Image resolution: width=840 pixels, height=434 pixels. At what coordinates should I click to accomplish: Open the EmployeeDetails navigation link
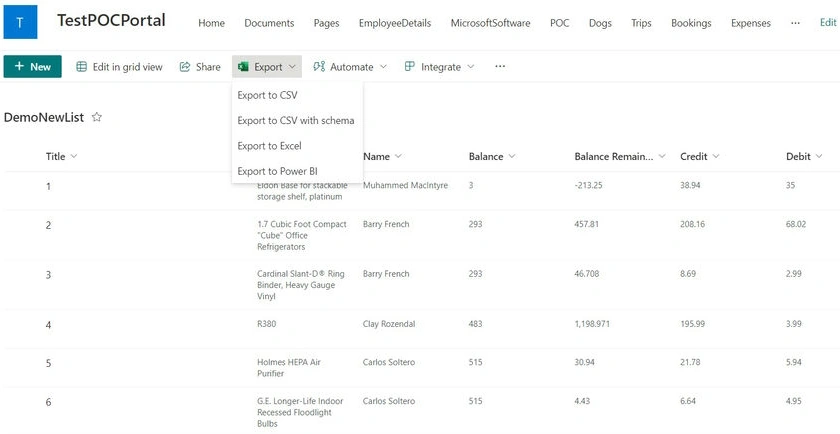click(x=395, y=23)
